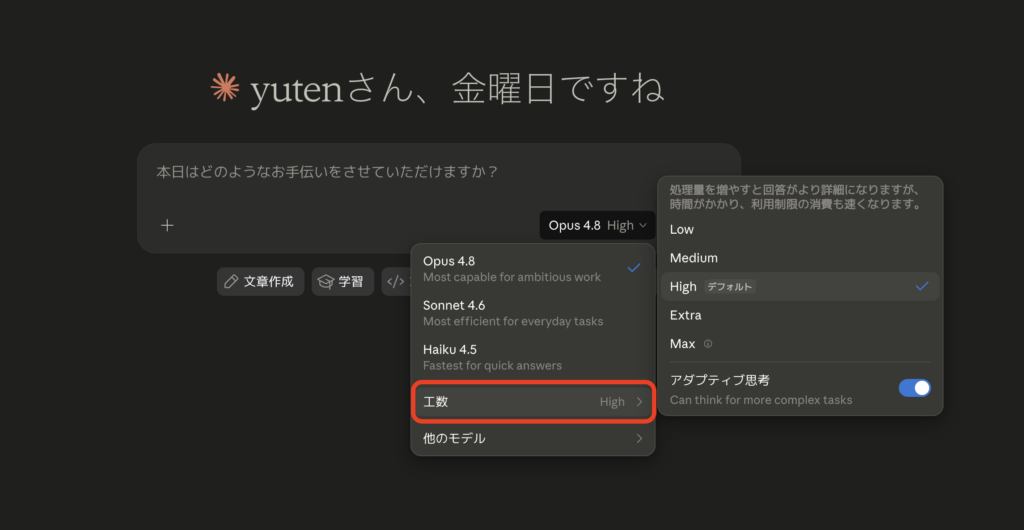This screenshot has width=1024, height=530.
Task: Choose the High デフォルト effort level
Action: tap(800, 286)
